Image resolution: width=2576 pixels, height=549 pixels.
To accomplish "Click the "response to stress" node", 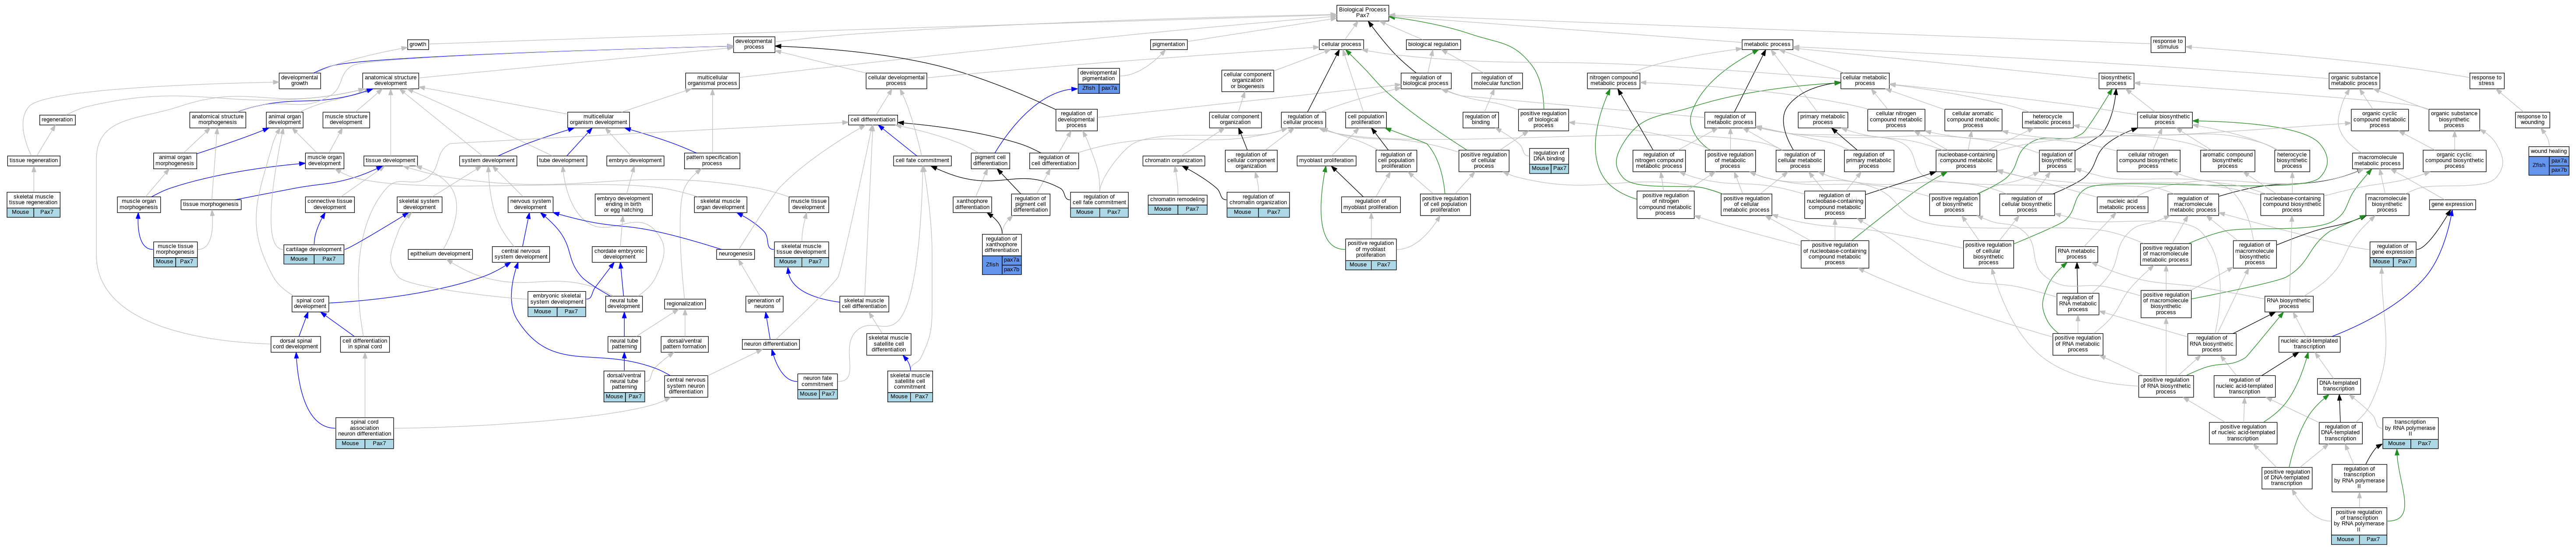I will tap(2486, 80).
